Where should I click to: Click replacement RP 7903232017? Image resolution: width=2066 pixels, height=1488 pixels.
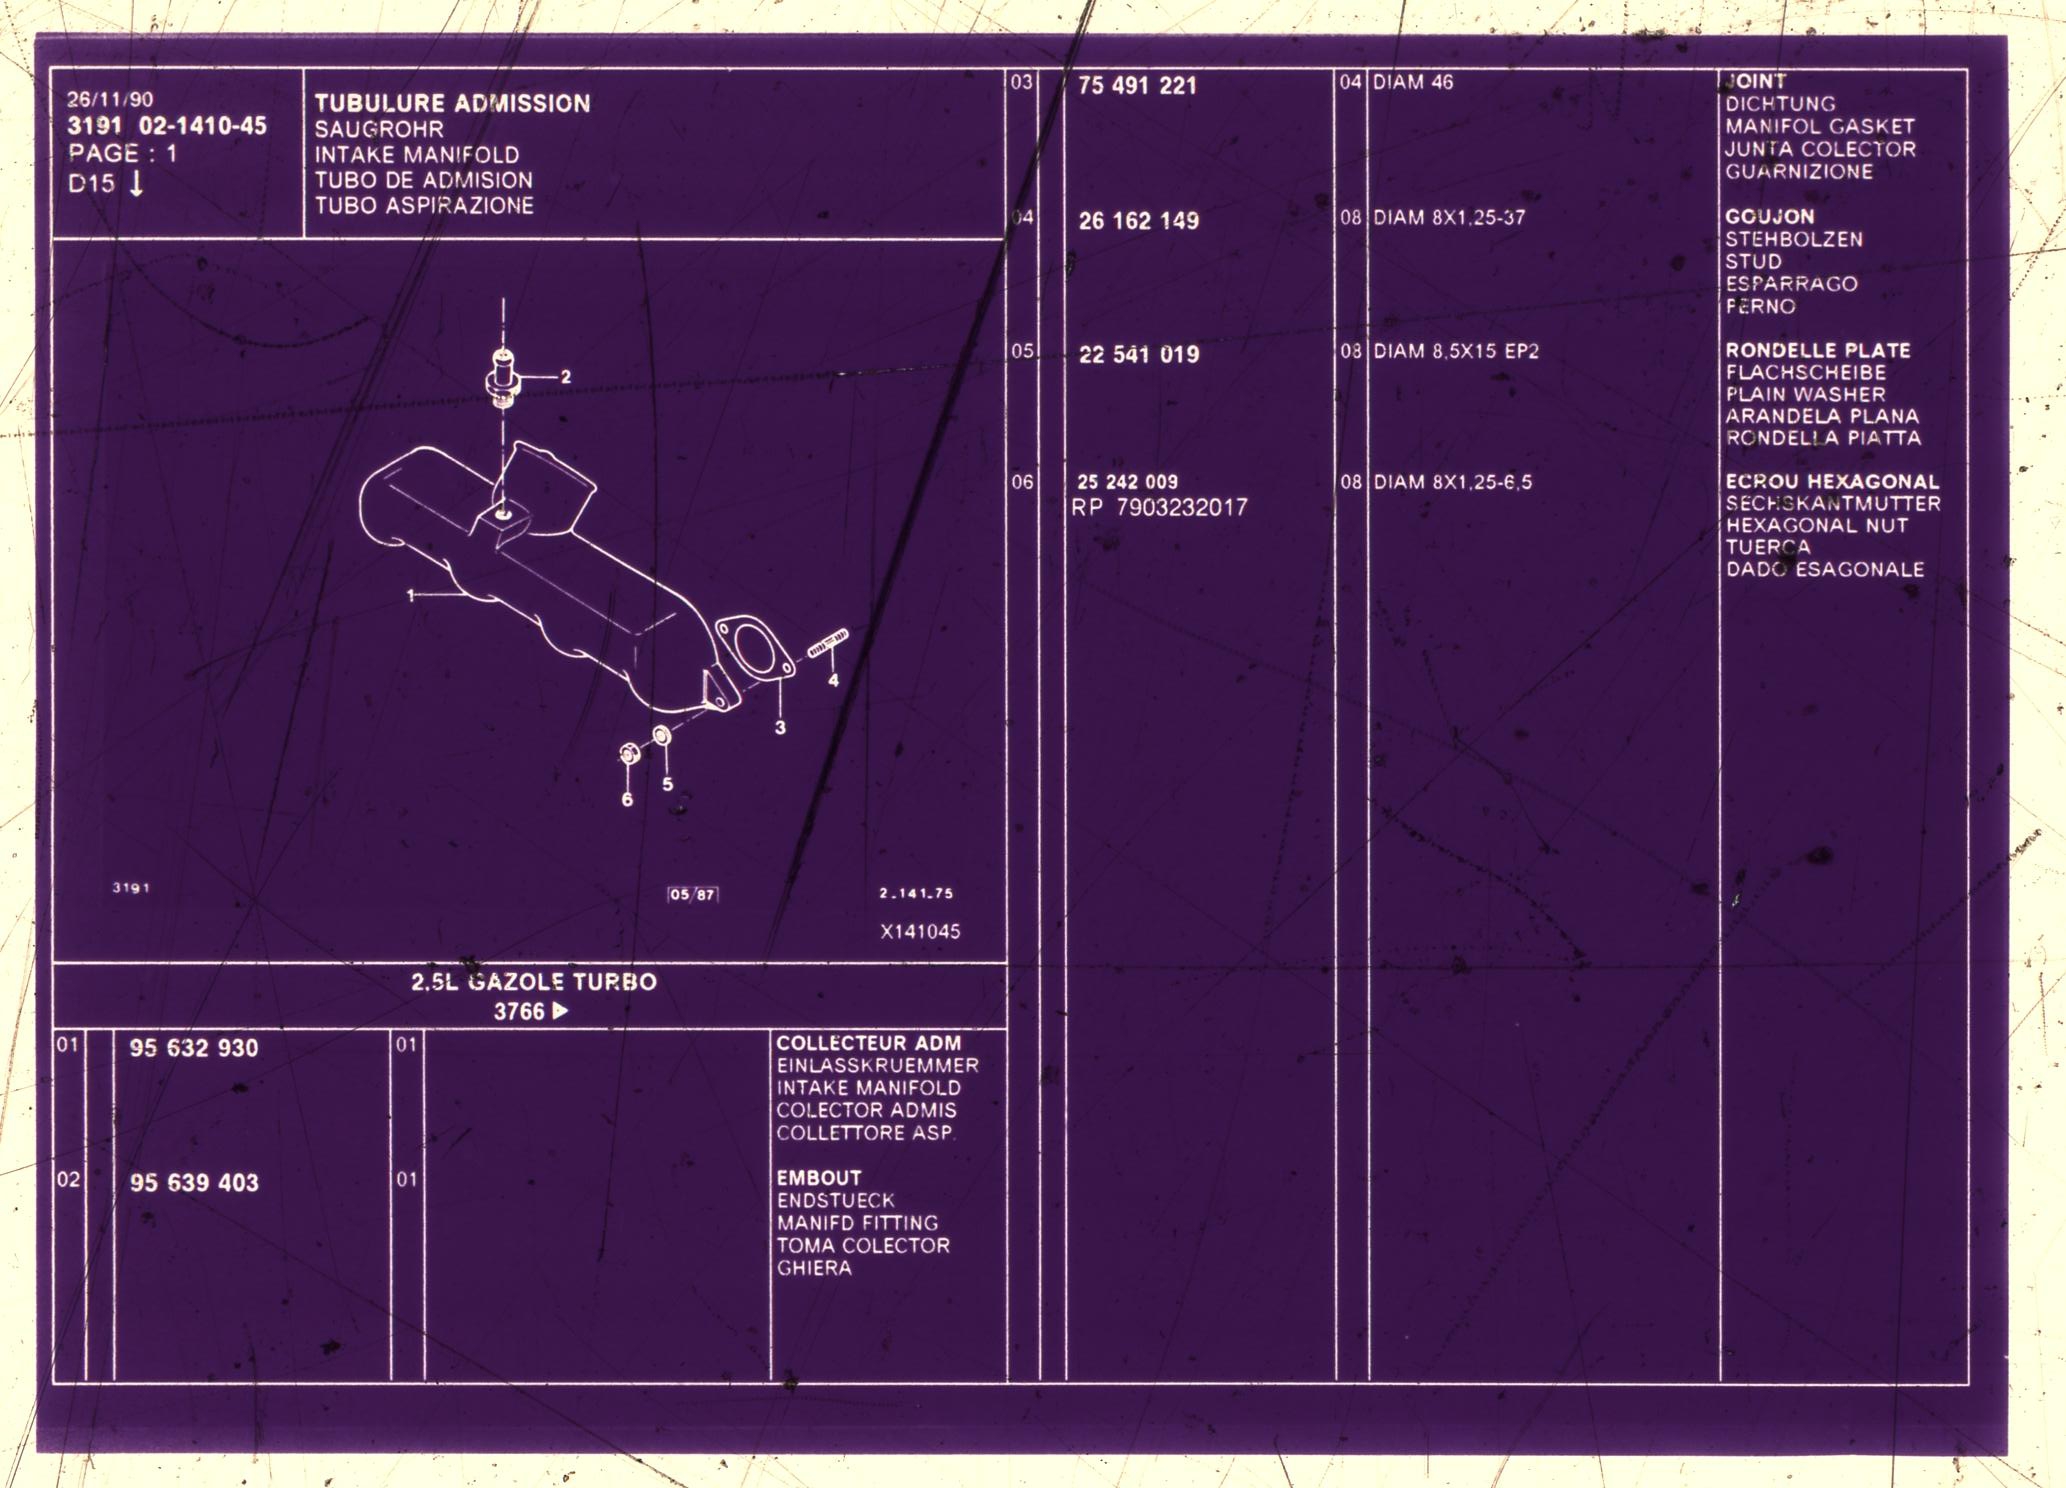[x=1160, y=508]
